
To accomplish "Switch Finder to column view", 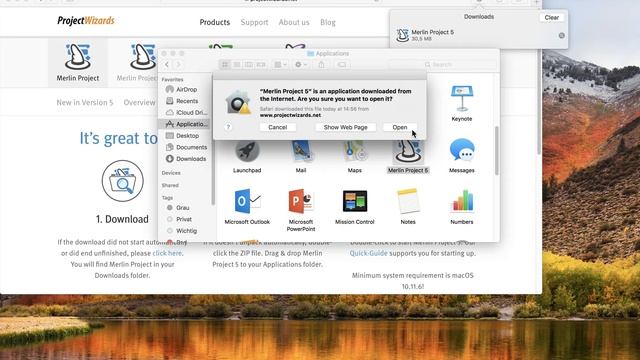I will click(248, 64).
